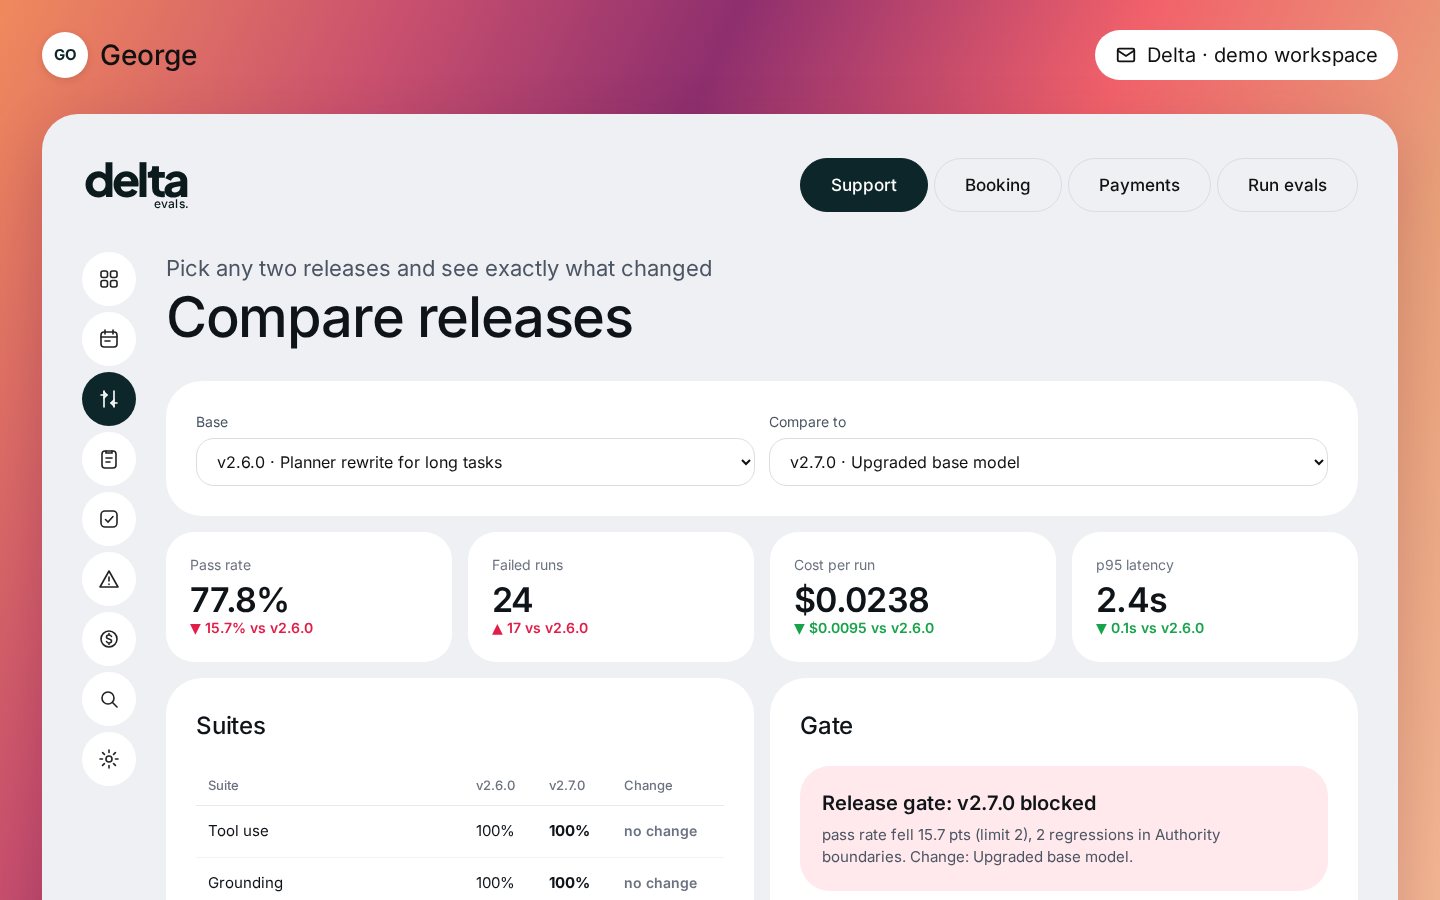1440x900 pixels.
Task: Click 'no change' in Tool use row
Action: click(660, 831)
